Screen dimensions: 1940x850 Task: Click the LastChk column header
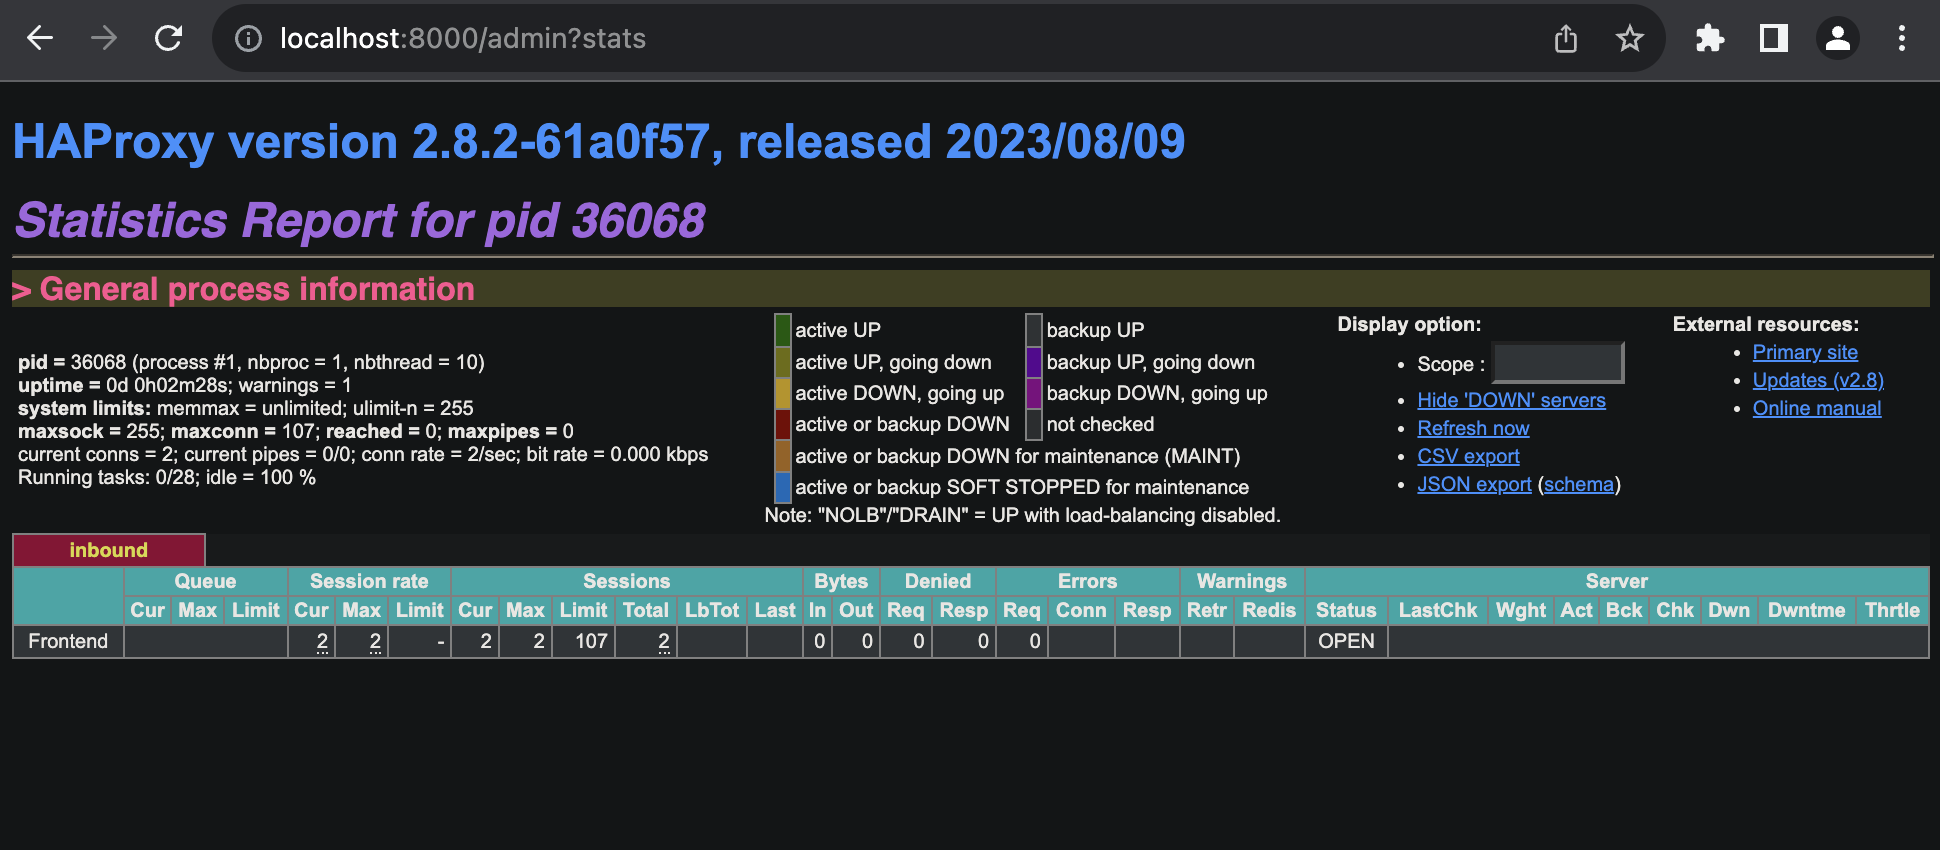1438,610
